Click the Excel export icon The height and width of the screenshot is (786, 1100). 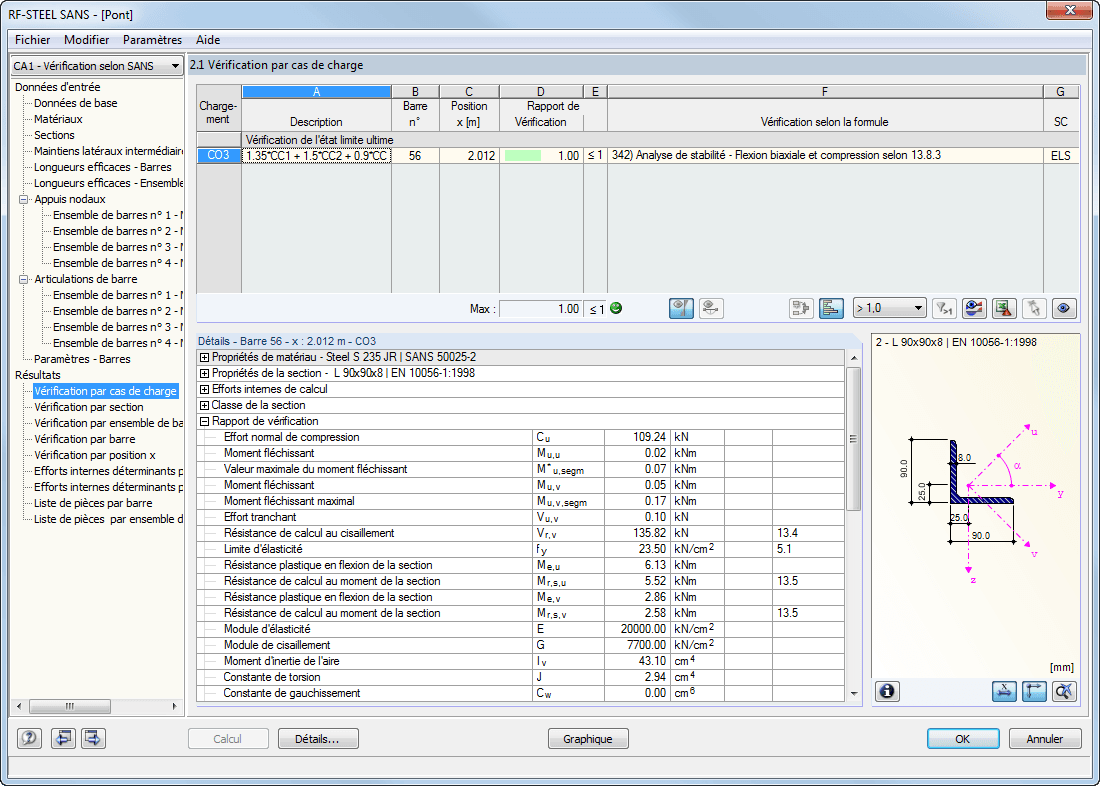point(1004,308)
